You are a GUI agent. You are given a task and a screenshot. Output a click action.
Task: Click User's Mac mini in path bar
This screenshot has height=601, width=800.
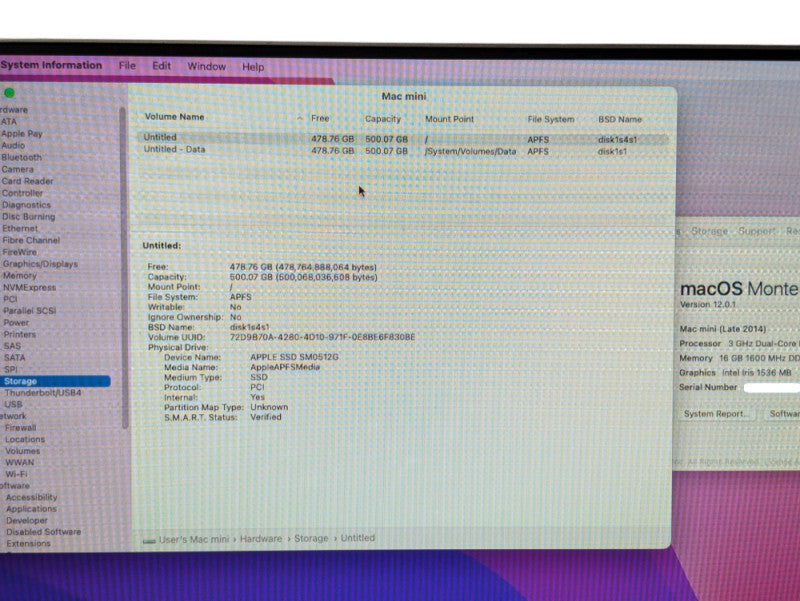point(194,539)
